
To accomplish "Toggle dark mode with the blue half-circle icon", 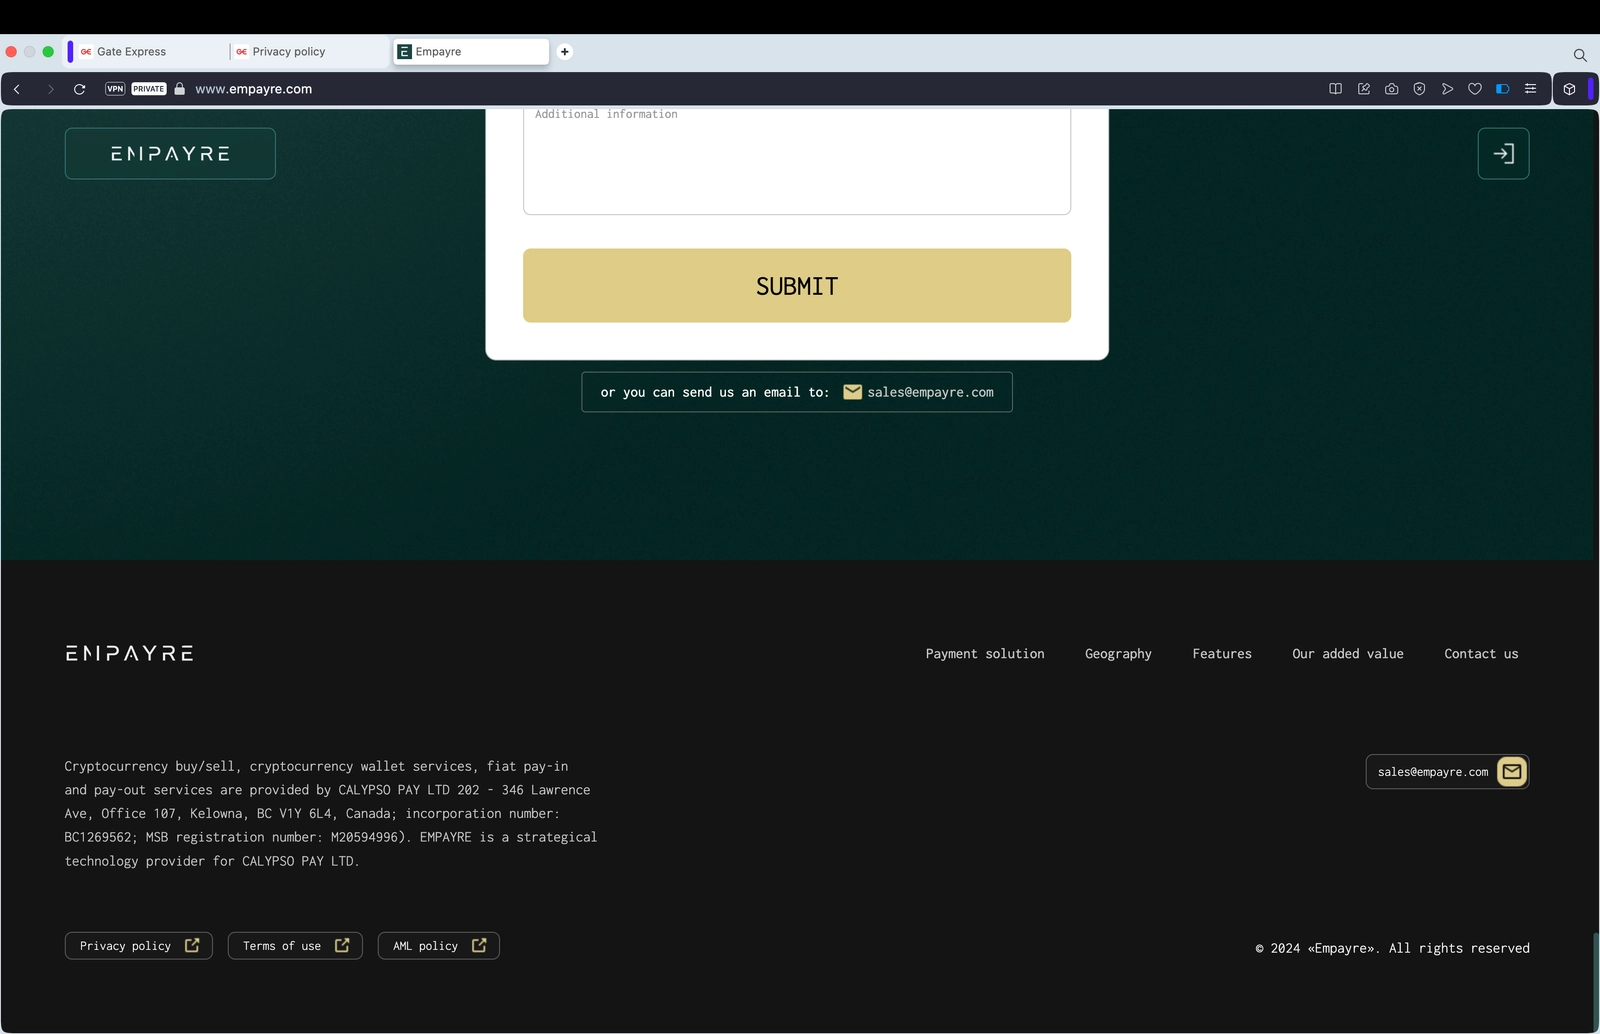I will click(1501, 88).
